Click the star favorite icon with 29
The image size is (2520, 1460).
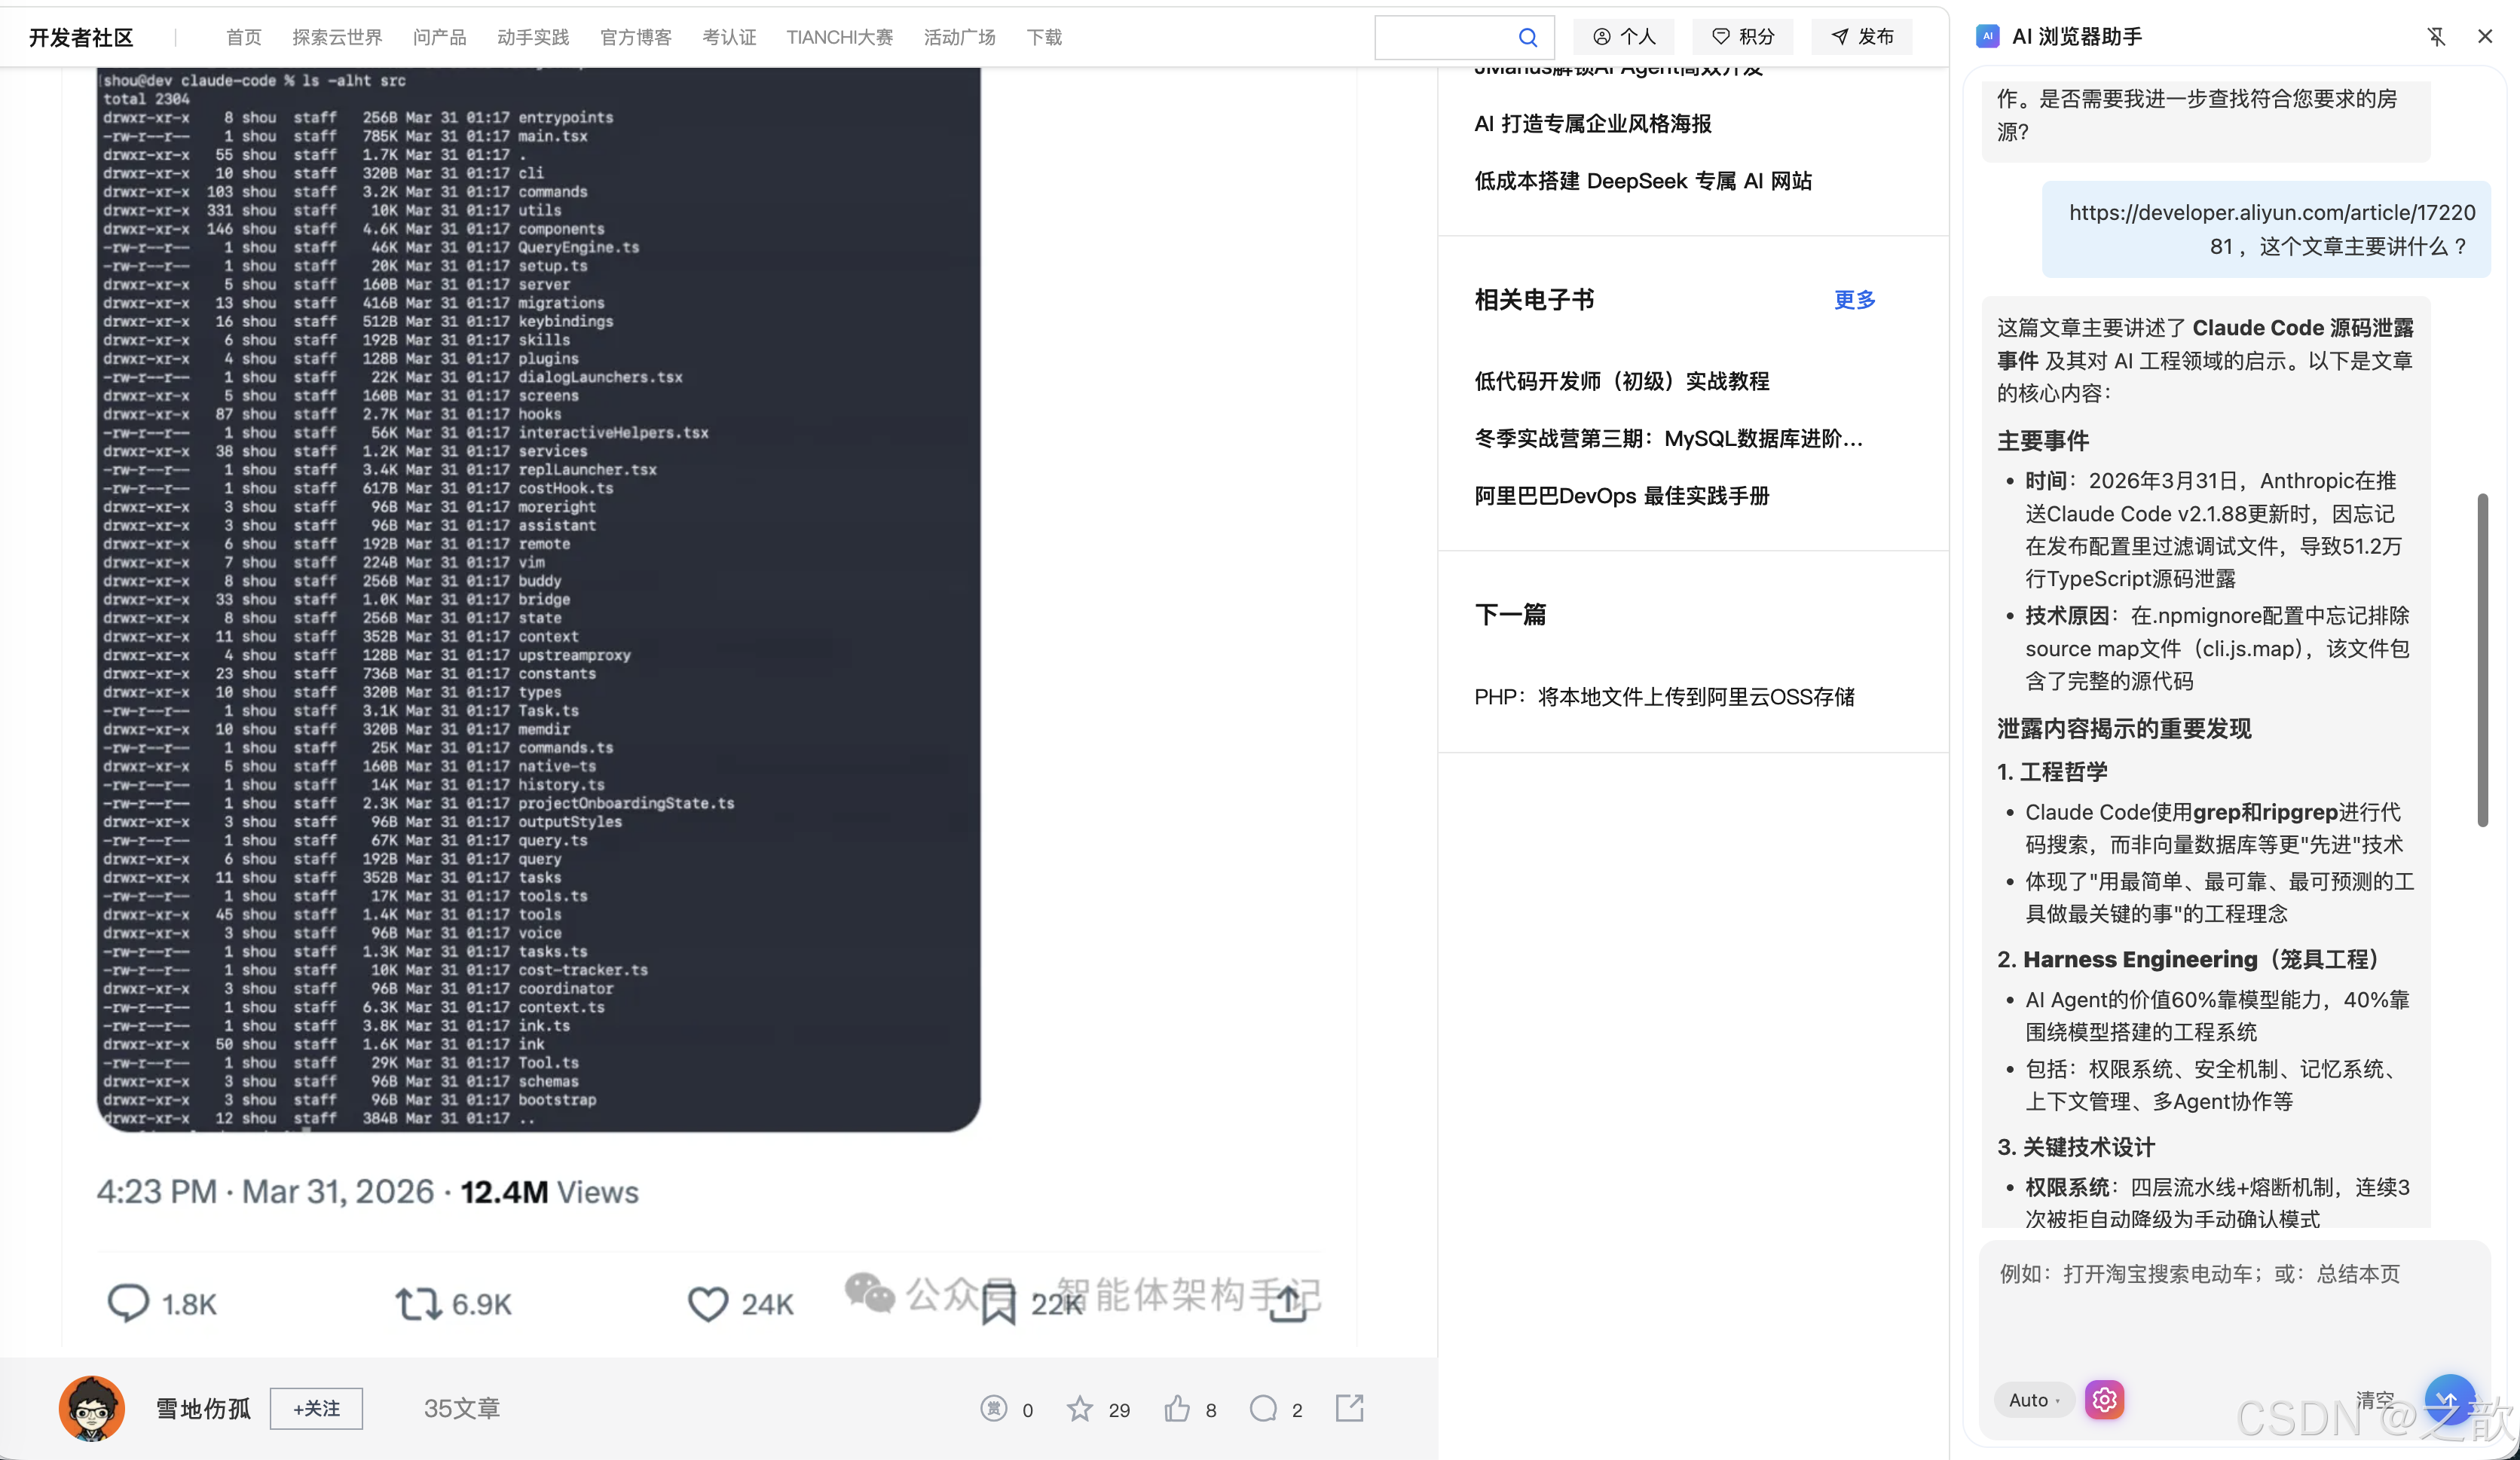pos(1080,1409)
